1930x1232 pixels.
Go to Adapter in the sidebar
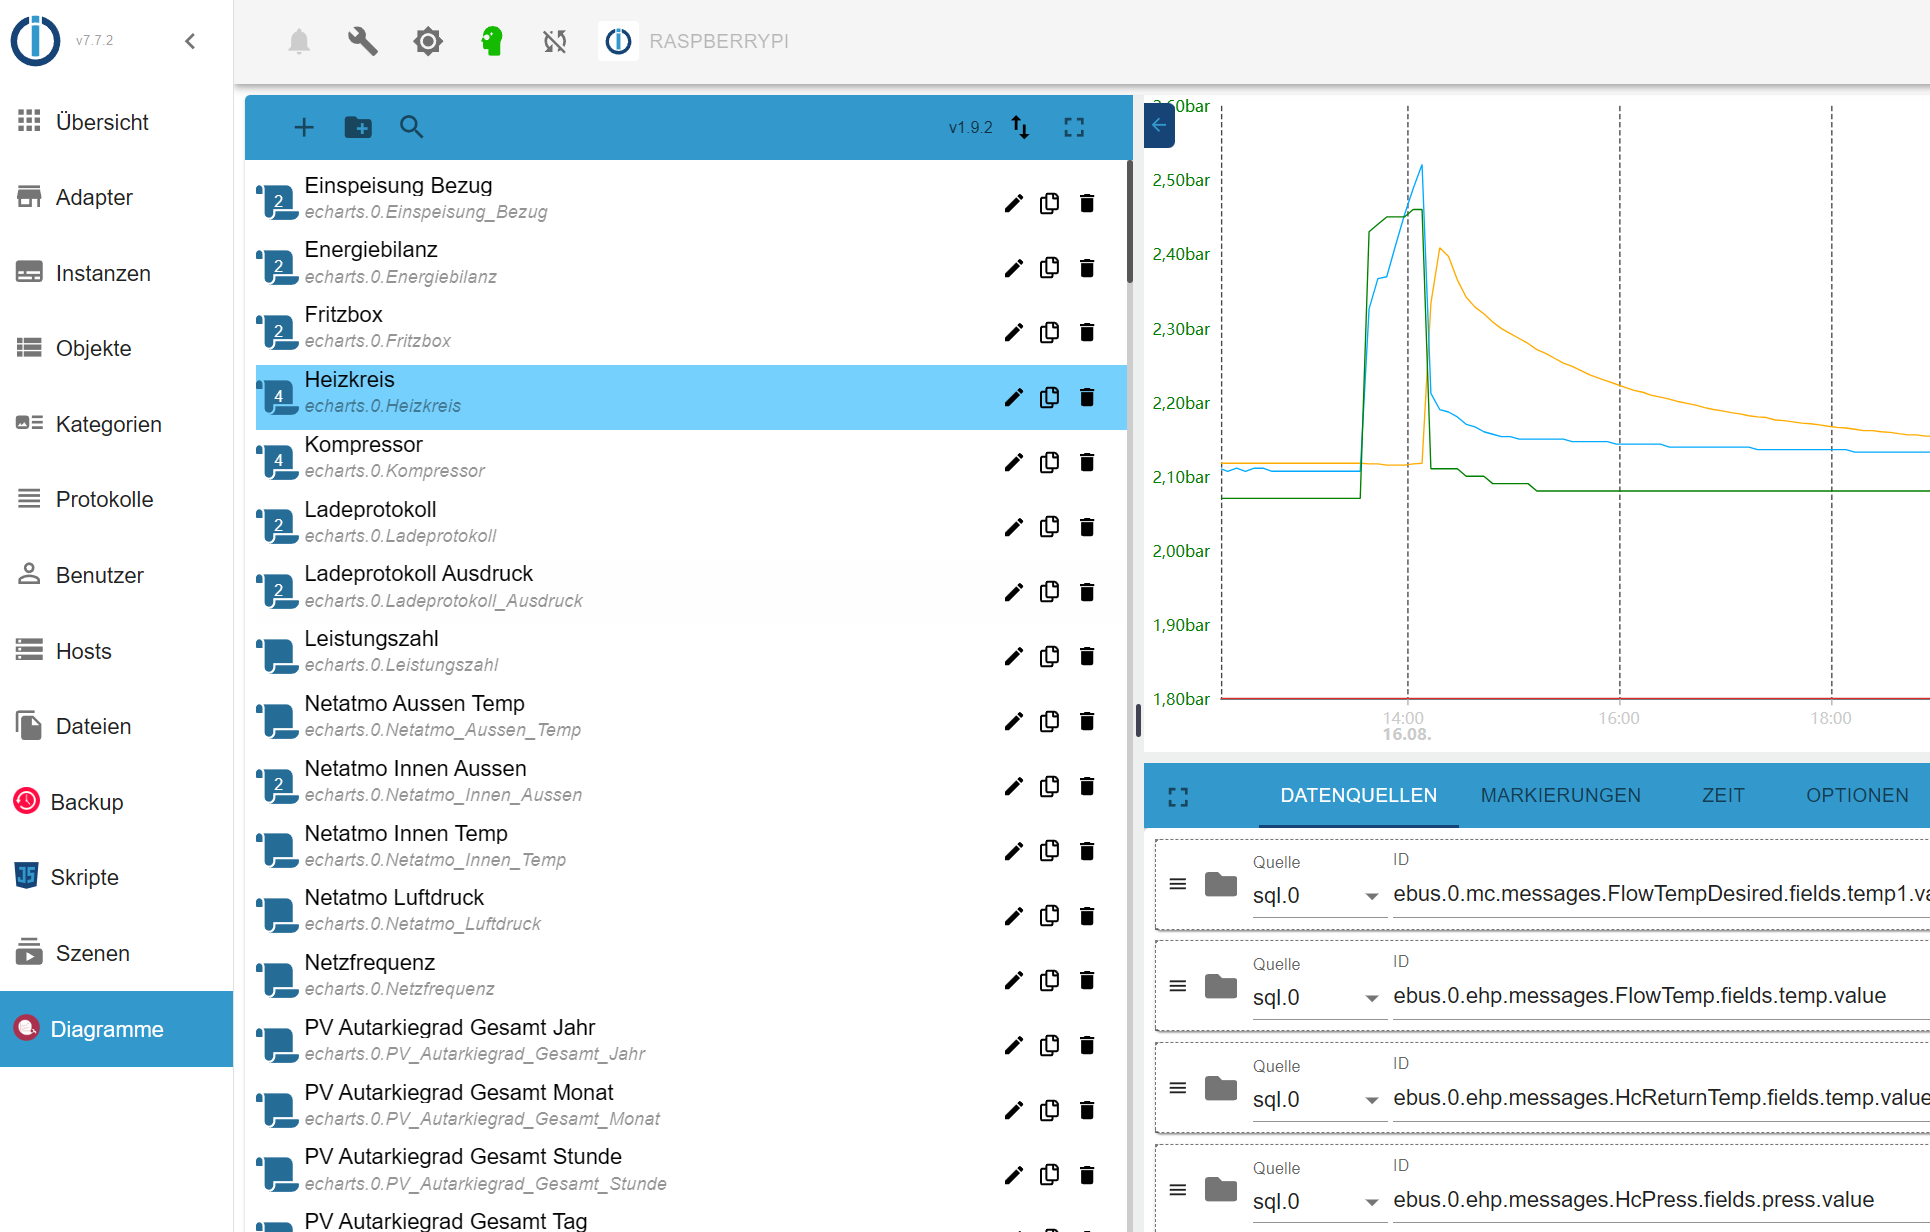click(x=116, y=197)
